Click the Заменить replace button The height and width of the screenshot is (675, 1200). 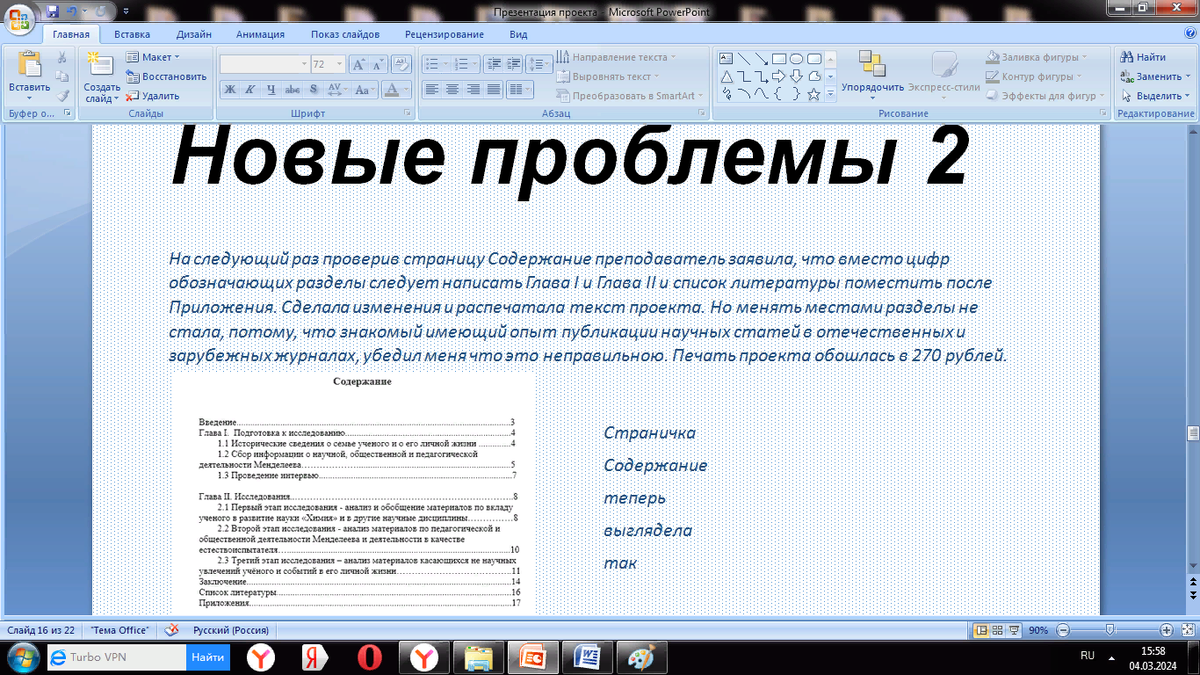coord(1155,76)
